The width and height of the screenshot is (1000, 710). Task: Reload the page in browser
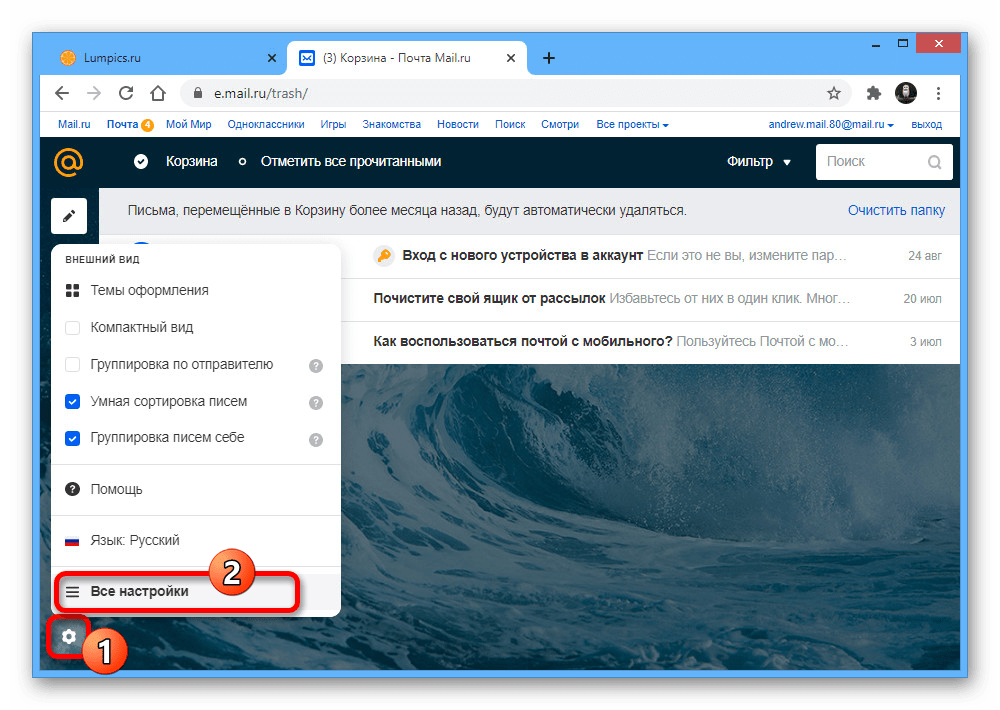126,93
